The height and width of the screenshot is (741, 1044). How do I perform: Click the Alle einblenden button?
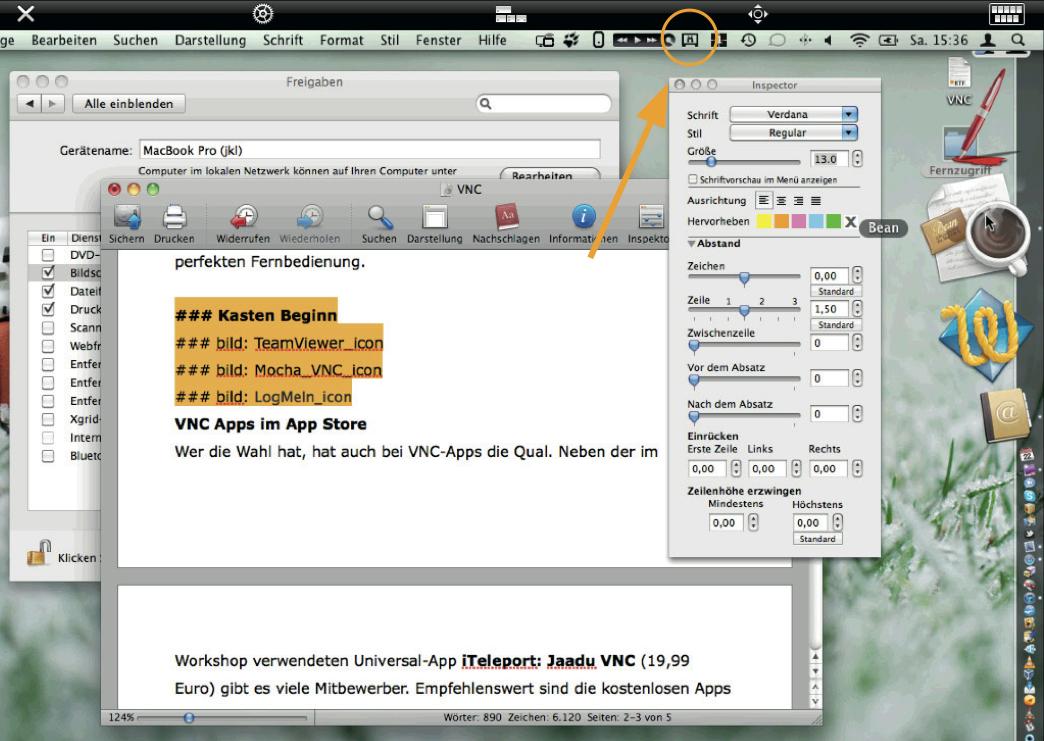pyautogui.click(x=129, y=104)
